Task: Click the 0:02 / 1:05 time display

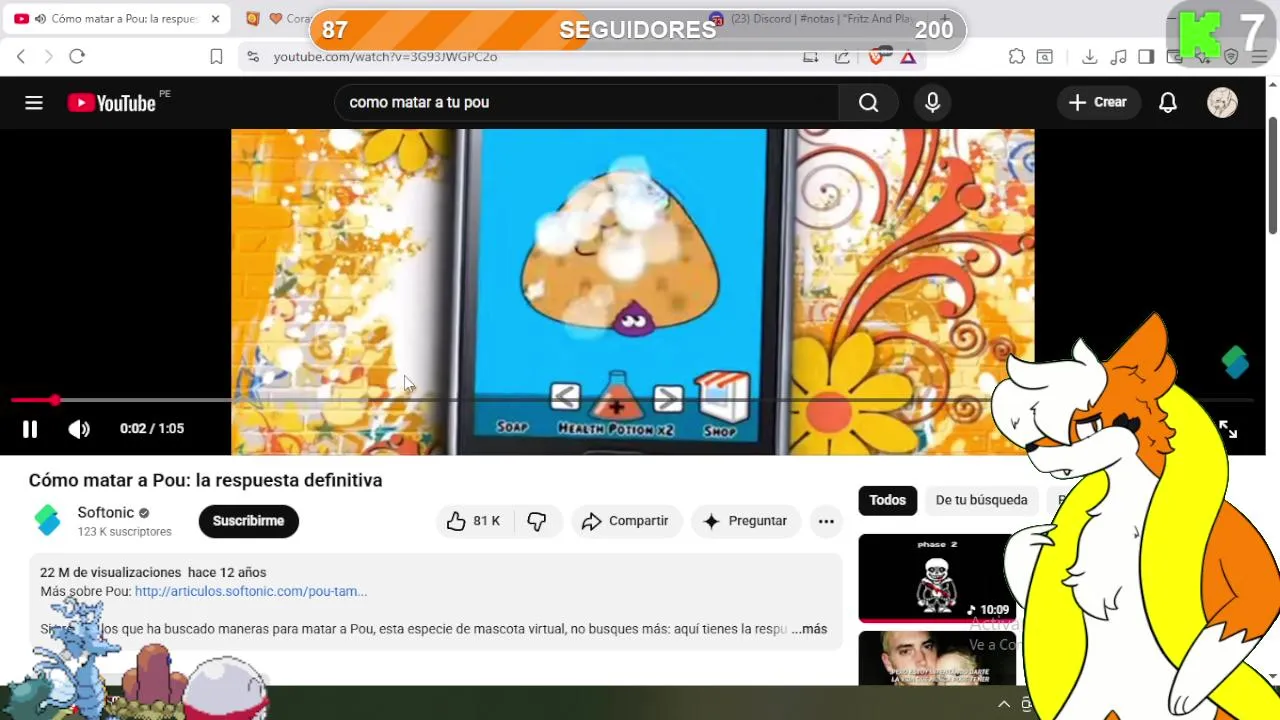Action: tap(152, 429)
